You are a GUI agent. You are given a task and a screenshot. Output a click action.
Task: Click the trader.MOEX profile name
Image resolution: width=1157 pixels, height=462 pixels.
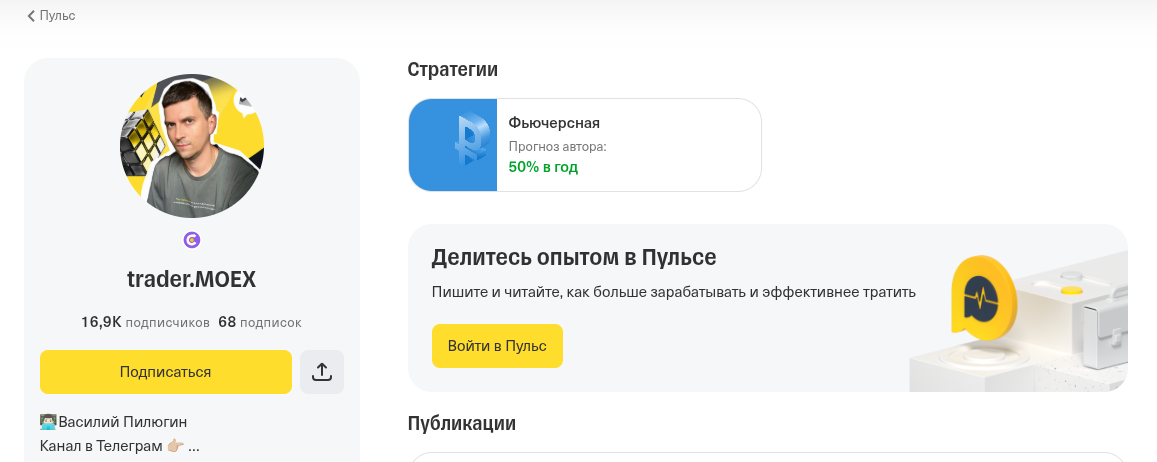tap(192, 281)
